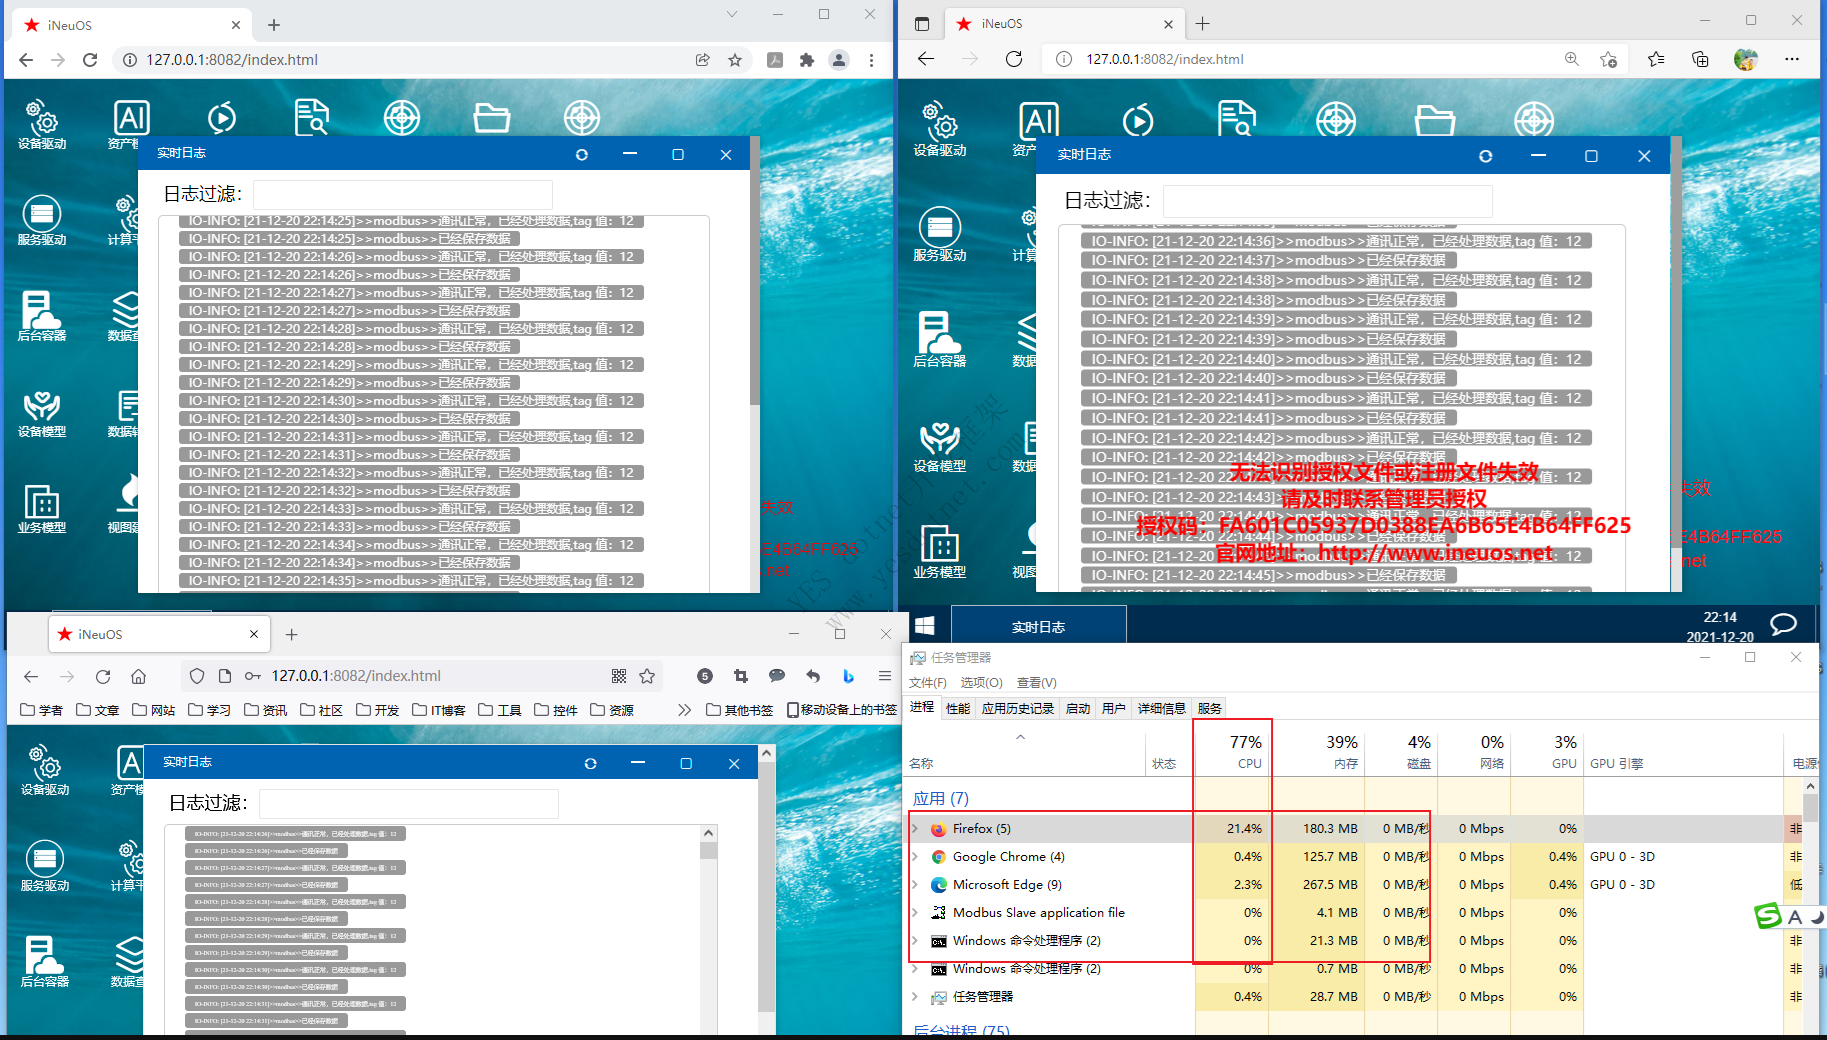The image size is (1827, 1040).
Task: Switch to 性能 tab in Task Manager
Action: pos(958,708)
